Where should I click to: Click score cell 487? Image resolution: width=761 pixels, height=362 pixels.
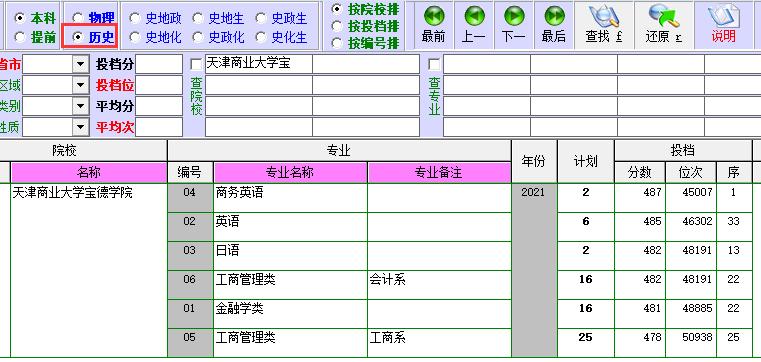[640, 198]
